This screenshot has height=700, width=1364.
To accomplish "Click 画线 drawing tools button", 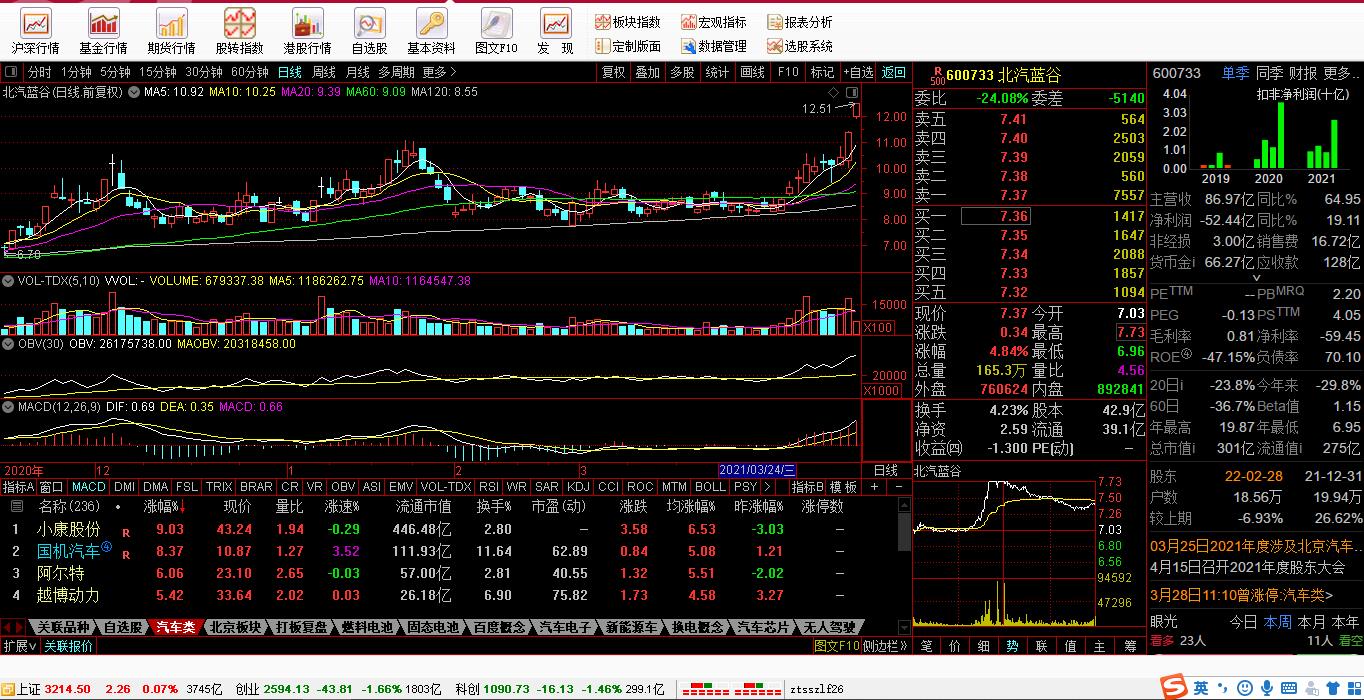I will click(752, 72).
